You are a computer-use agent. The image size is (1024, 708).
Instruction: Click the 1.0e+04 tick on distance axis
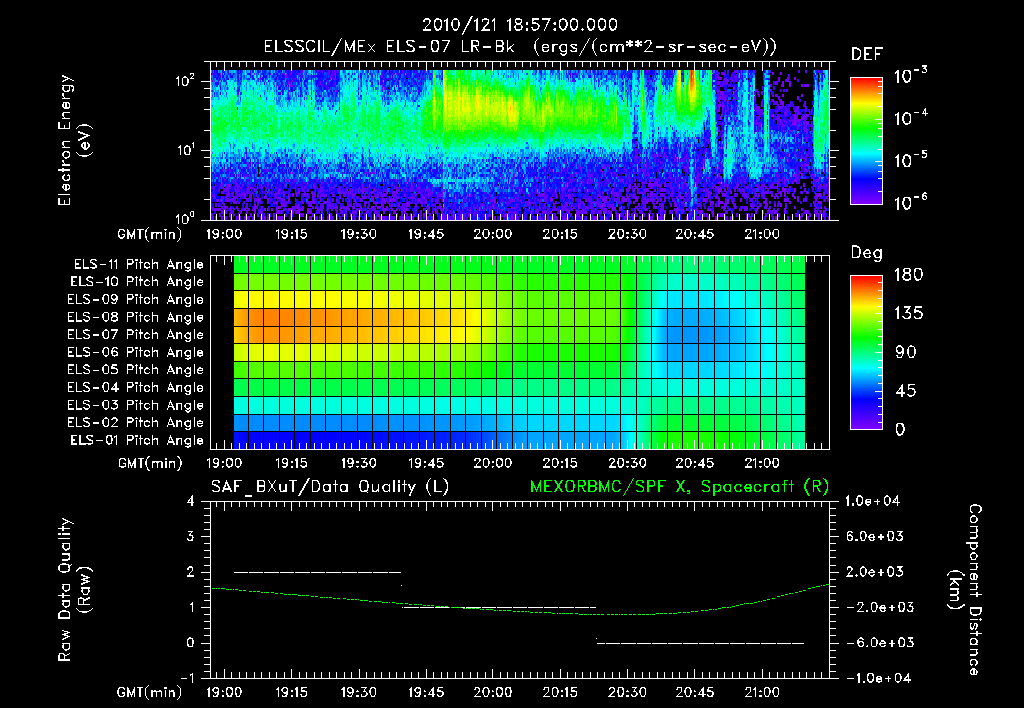(872, 501)
